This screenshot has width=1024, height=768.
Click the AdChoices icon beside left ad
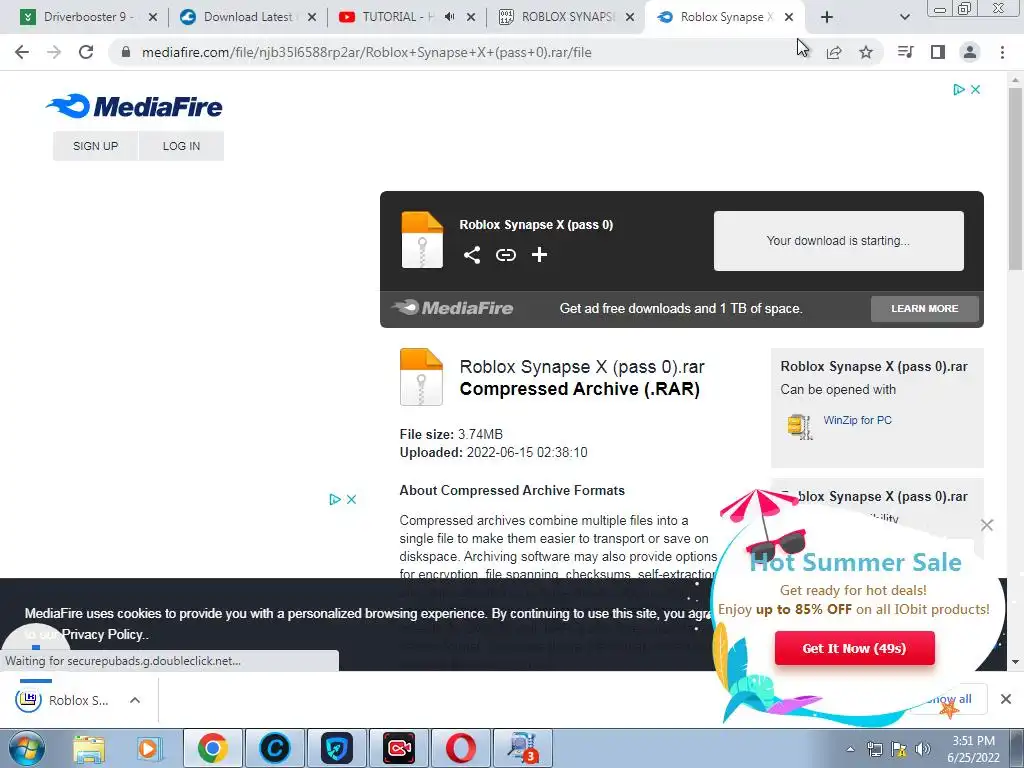[x=335, y=500]
